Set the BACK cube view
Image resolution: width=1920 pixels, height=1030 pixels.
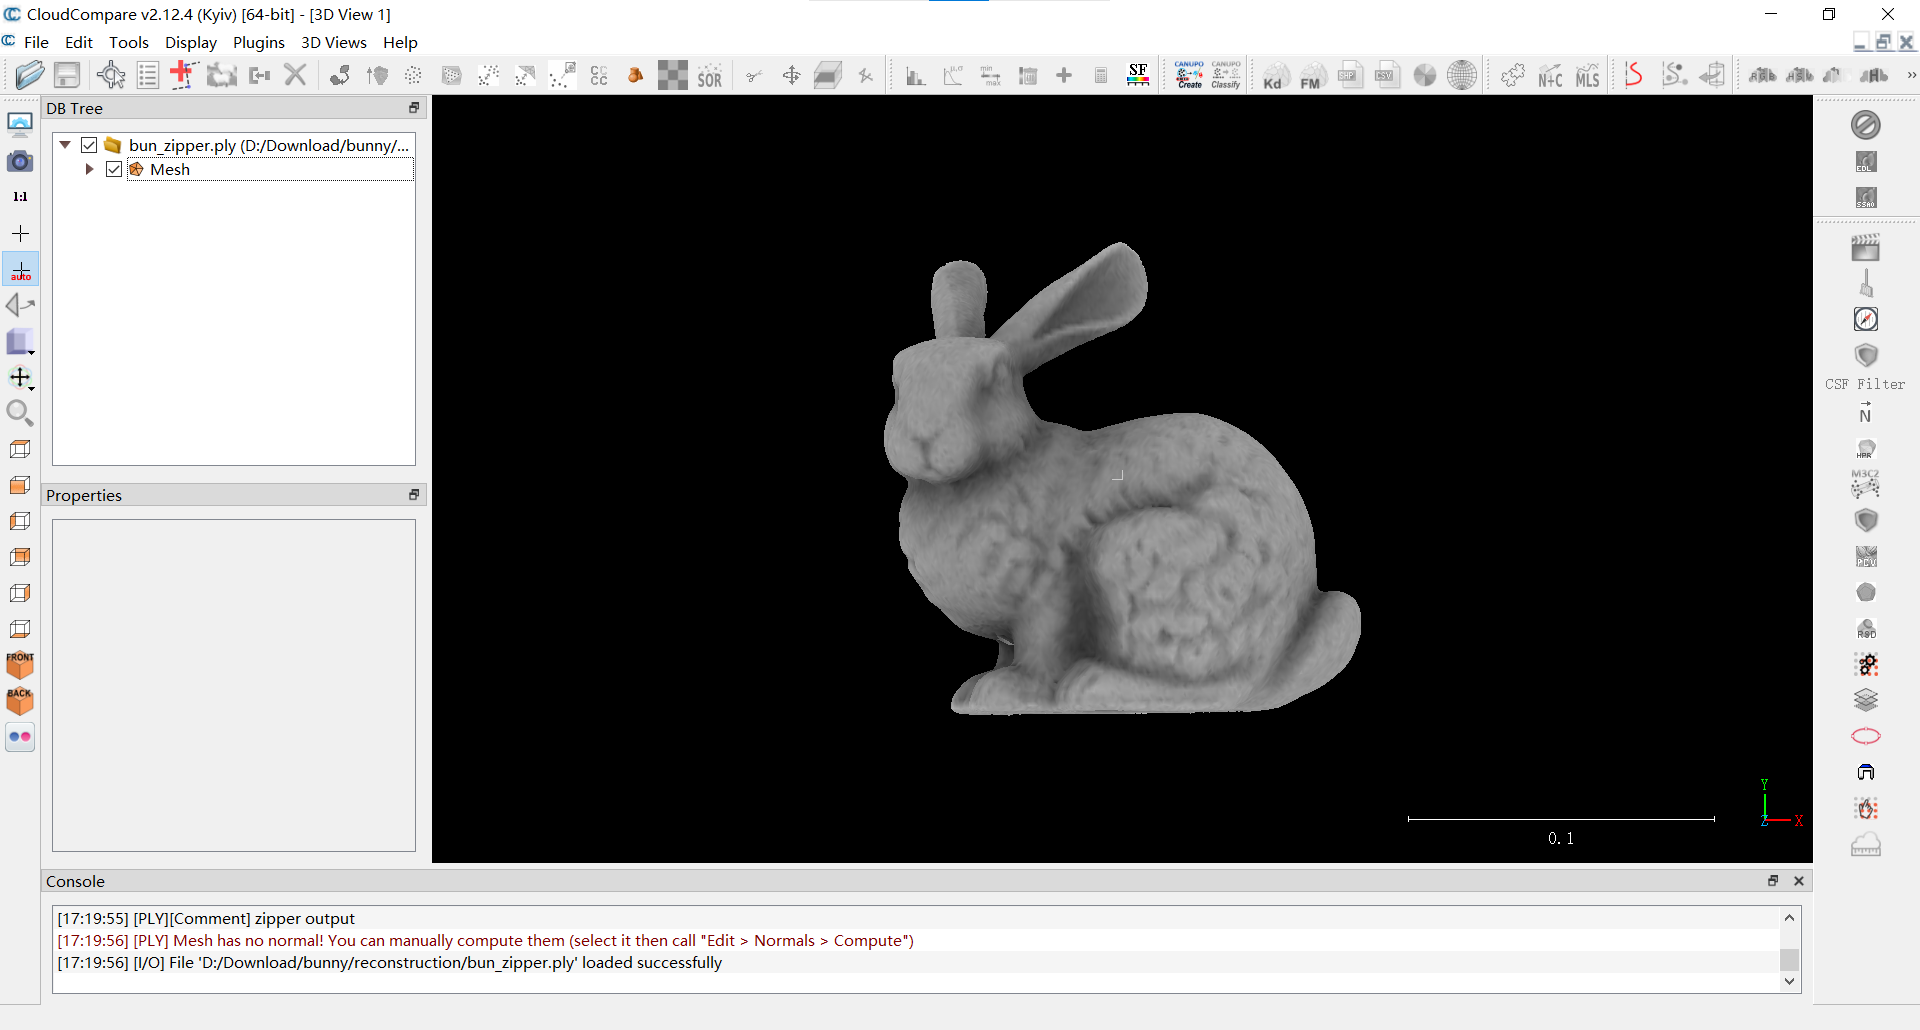(20, 701)
